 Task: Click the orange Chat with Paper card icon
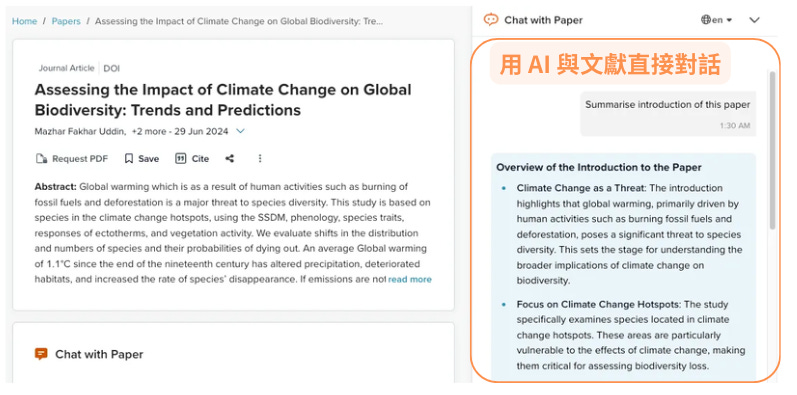point(41,354)
